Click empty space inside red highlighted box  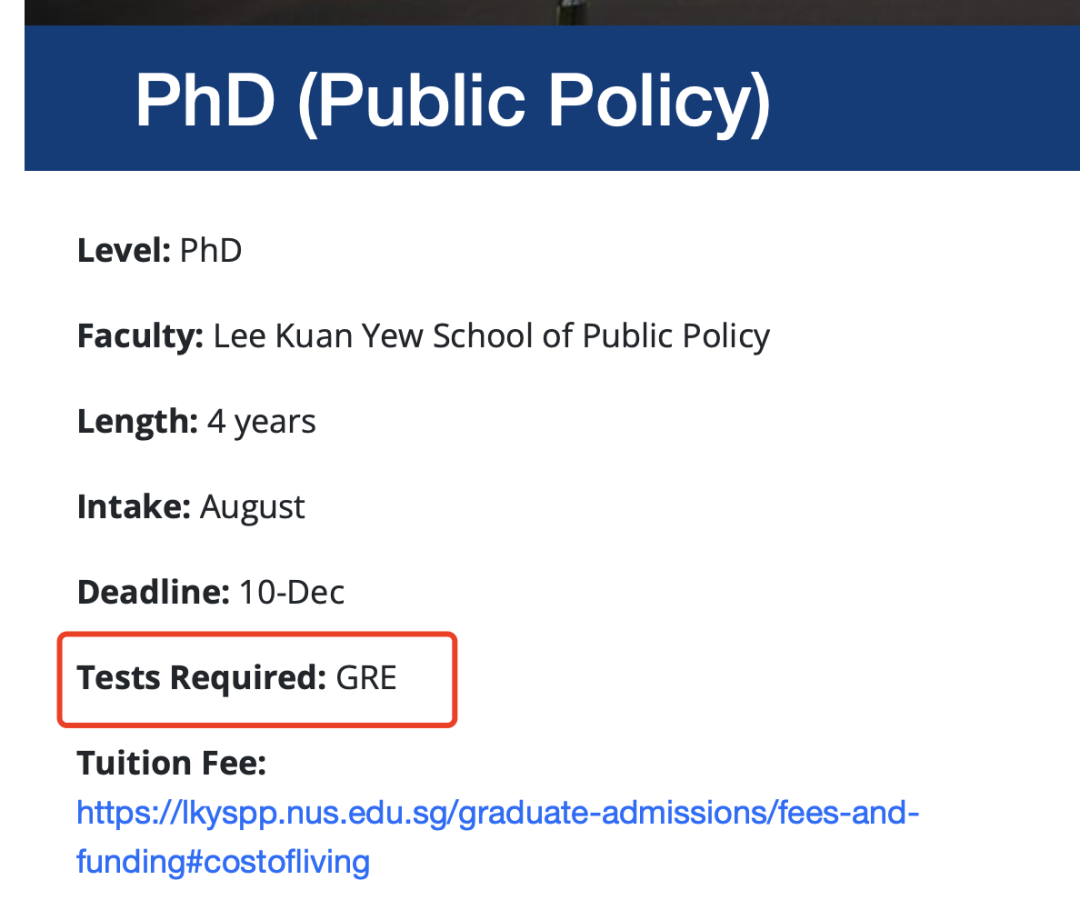coord(426,679)
